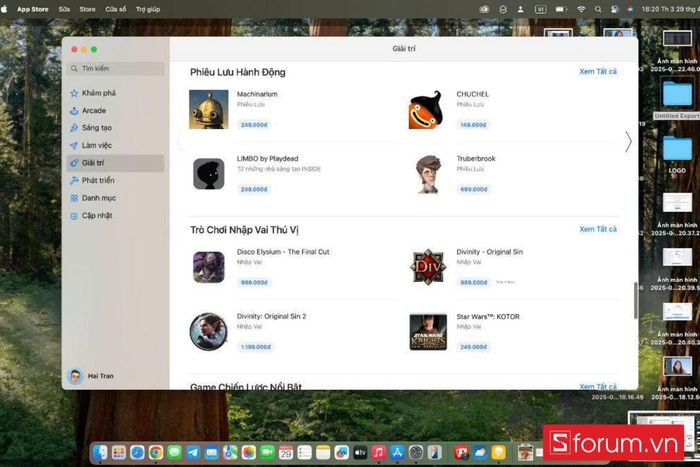Buy Machinarium for 249.000đ
Screen dimensions: 700x467
pos(254,125)
